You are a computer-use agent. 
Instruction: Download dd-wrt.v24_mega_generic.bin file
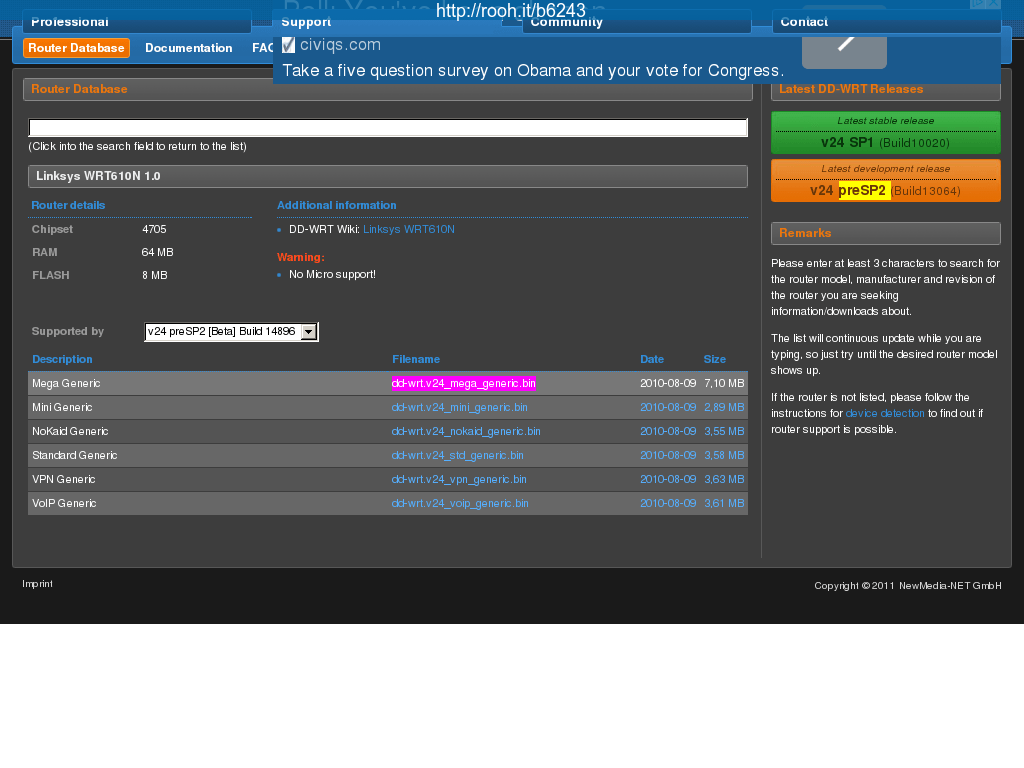coord(463,383)
